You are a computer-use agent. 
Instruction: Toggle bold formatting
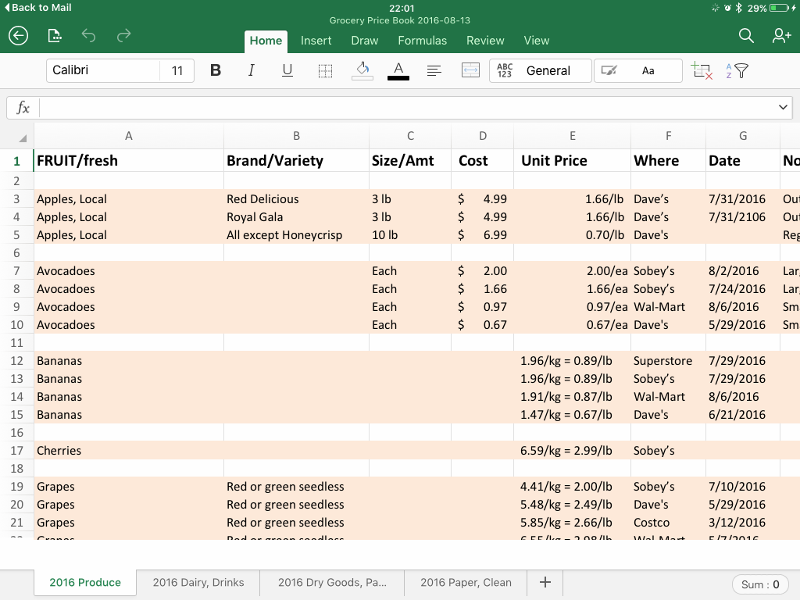pos(215,71)
